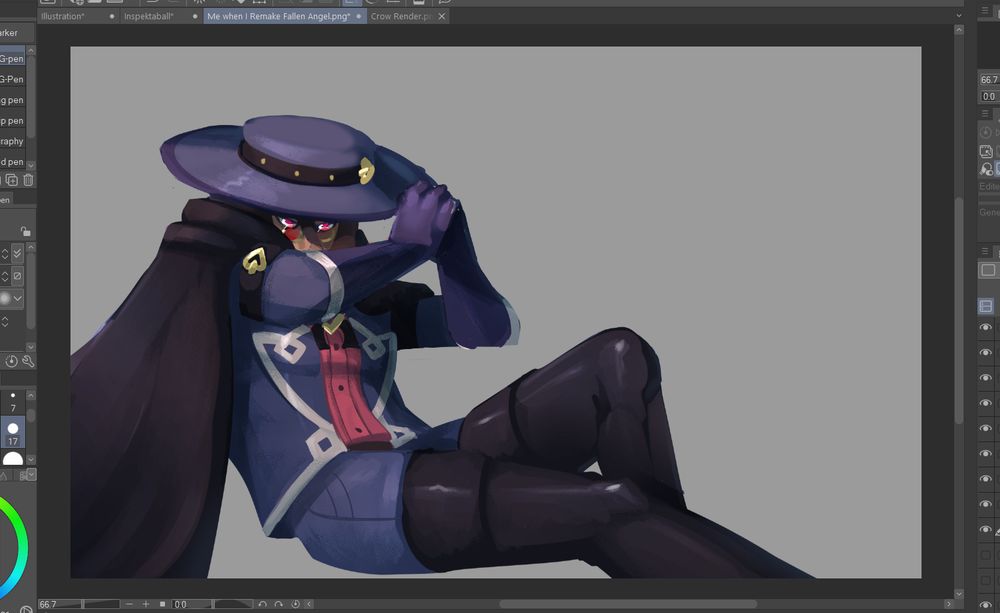Click the highlighted blue layer panel icon
1000x613 pixels.
click(985, 306)
